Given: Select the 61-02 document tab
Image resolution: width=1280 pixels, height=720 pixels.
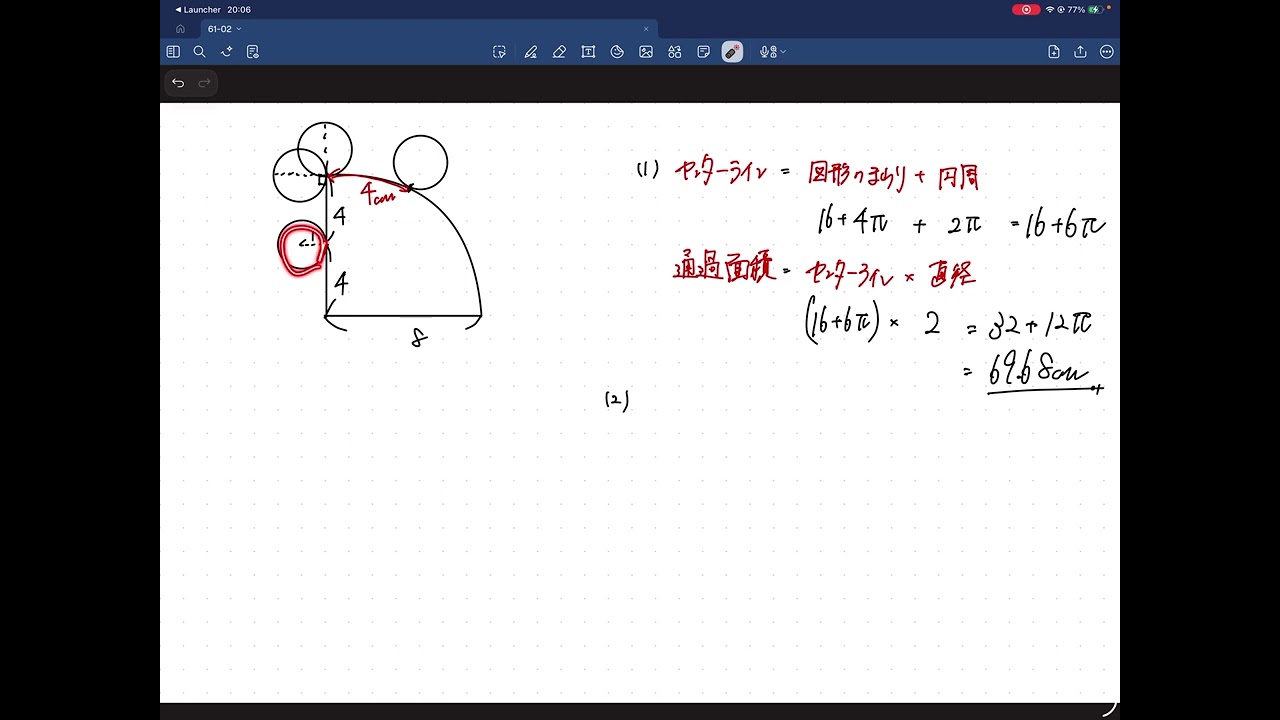Looking at the screenshot, I should [429, 29].
